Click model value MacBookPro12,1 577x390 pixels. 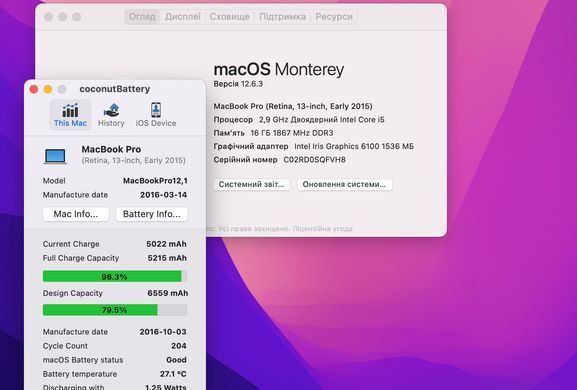tap(155, 181)
